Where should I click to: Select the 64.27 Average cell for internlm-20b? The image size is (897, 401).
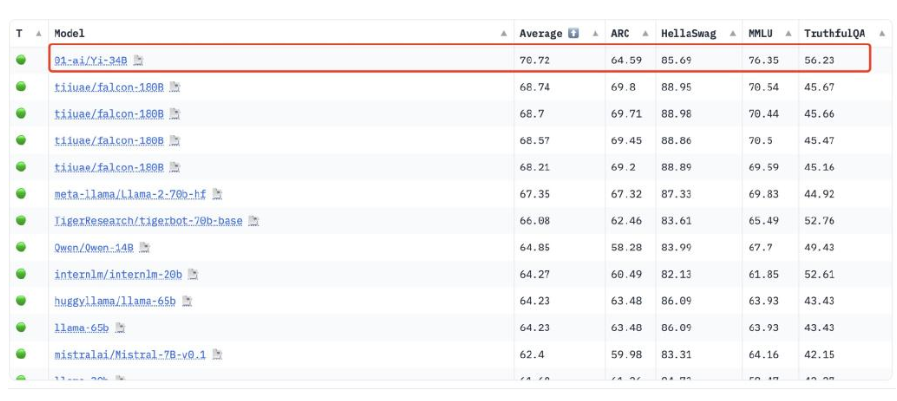click(x=535, y=274)
